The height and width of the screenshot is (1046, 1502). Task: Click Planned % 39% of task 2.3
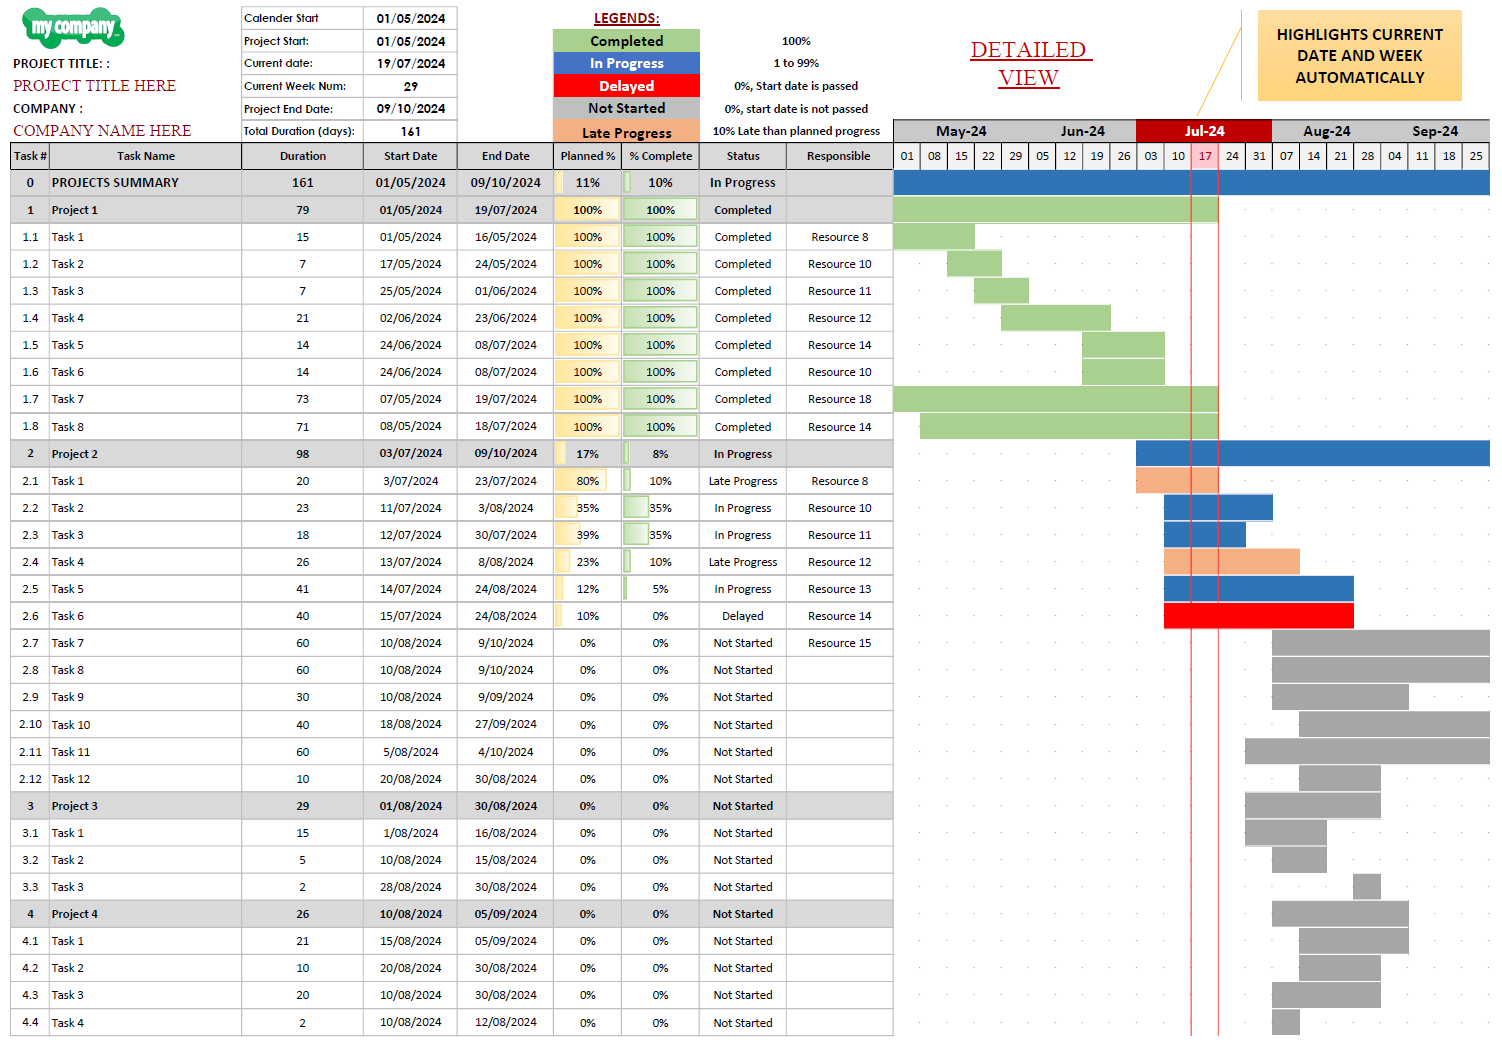[588, 535]
